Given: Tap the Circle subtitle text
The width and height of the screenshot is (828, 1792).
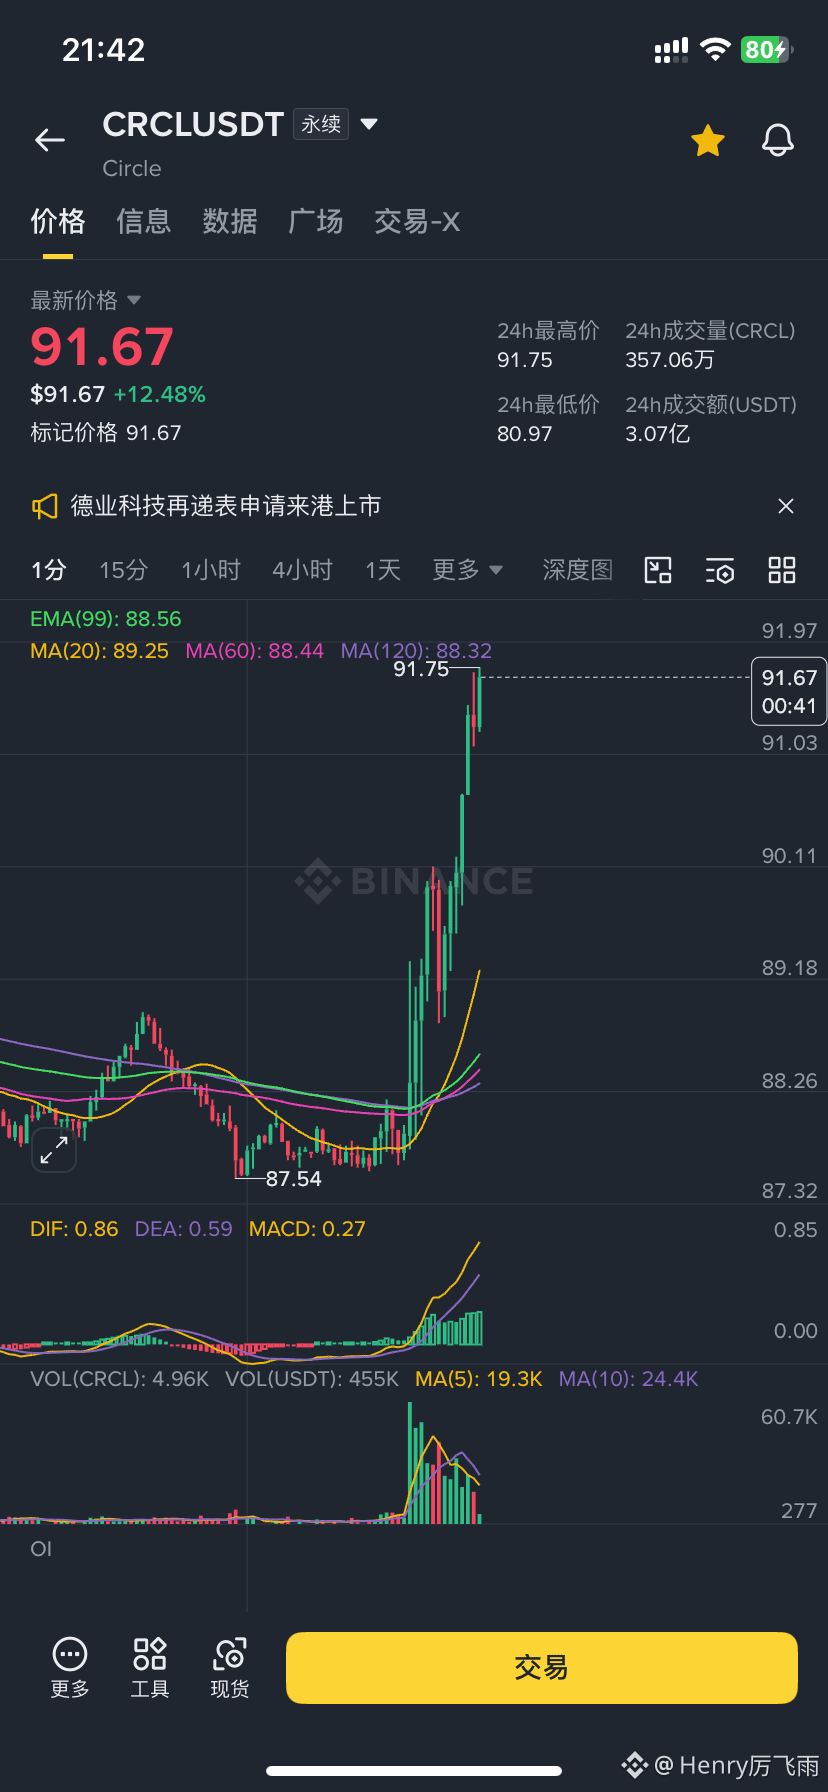Looking at the screenshot, I should [x=132, y=168].
